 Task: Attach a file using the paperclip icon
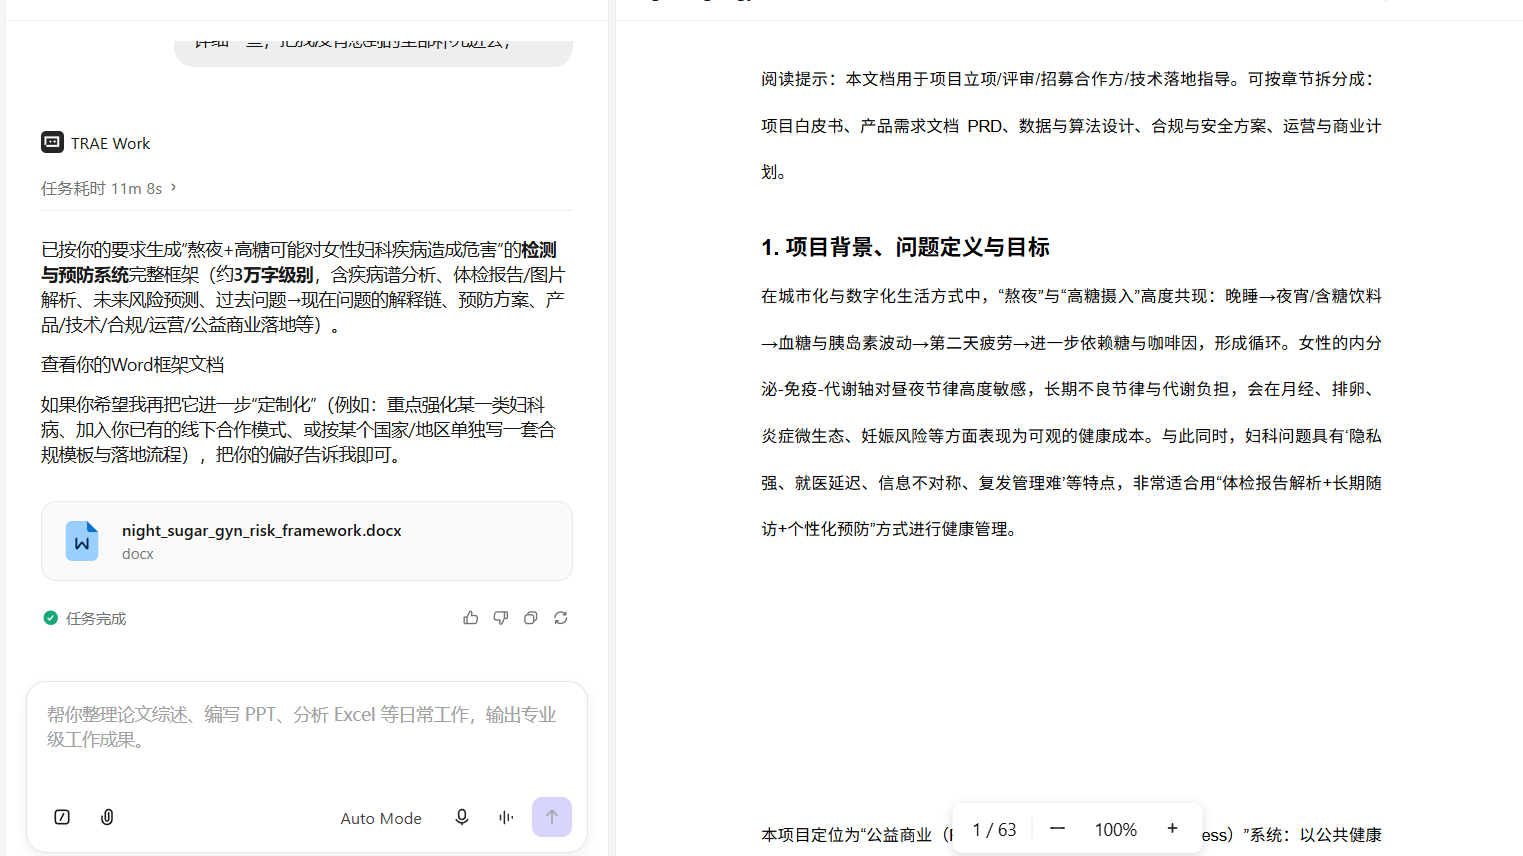coord(108,817)
